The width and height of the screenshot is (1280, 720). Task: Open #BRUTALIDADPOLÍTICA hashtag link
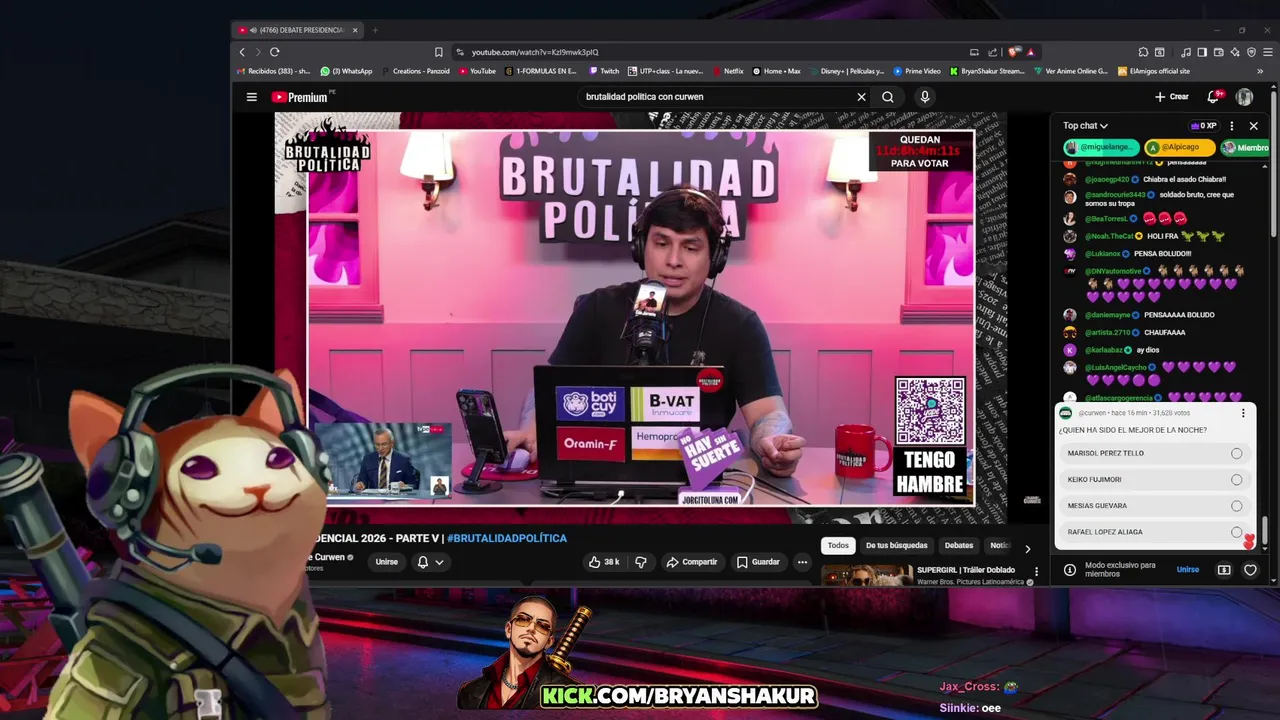point(507,538)
